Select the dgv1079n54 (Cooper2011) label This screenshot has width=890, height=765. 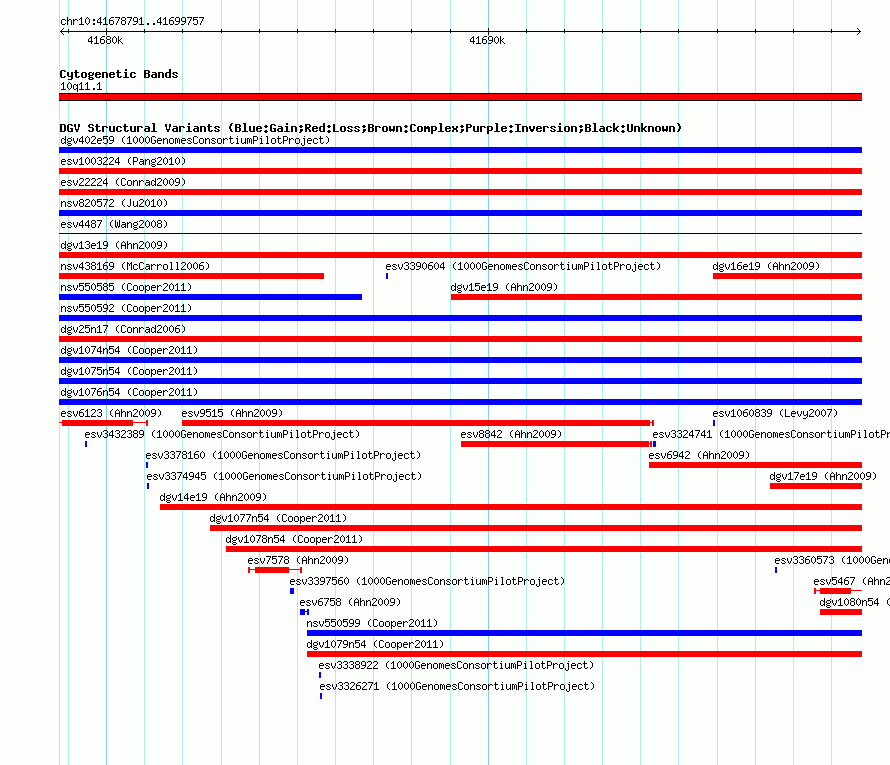[x=375, y=644]
